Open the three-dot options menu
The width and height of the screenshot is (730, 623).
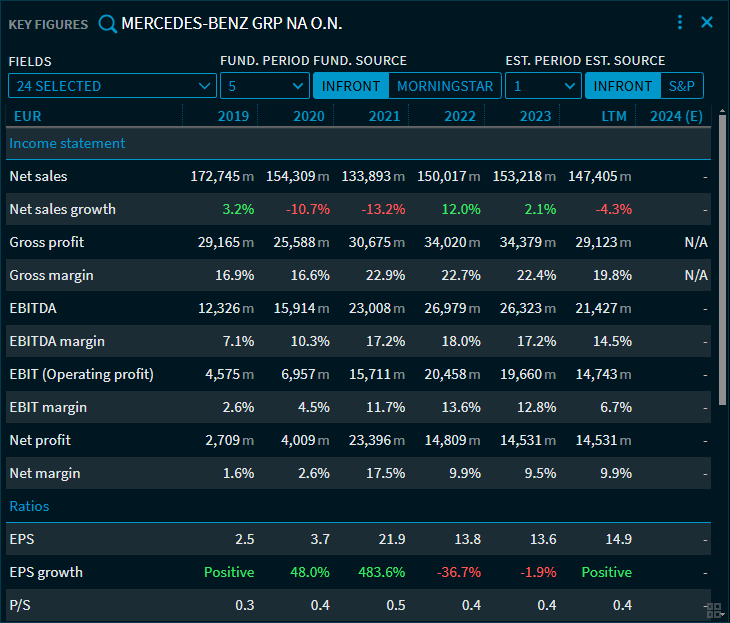680,22
